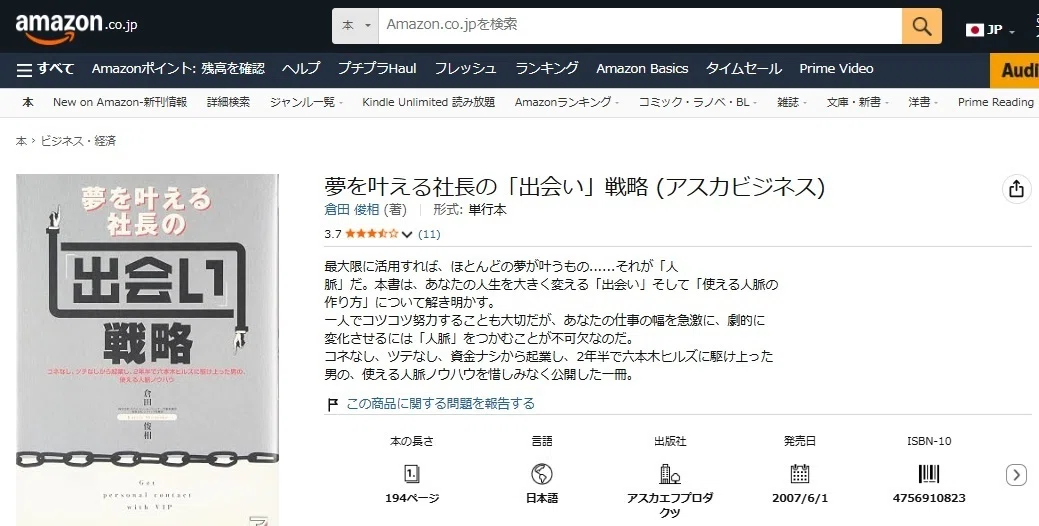Open New on Amazon-新刊情報
This screenshot has width=1039, height=526.
[120, 102]
